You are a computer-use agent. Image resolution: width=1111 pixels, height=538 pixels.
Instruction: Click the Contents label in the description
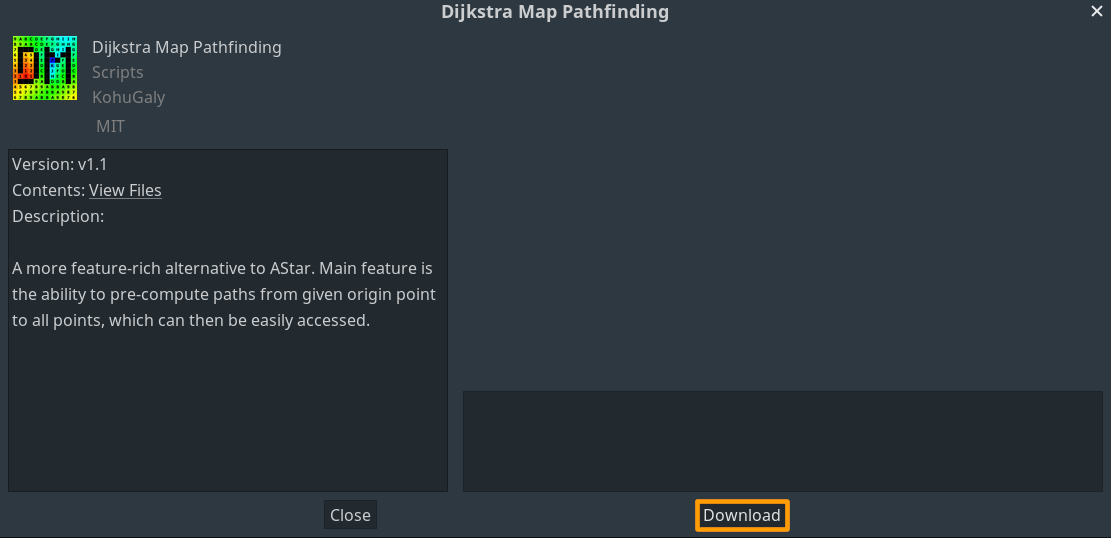coord(49,190)
